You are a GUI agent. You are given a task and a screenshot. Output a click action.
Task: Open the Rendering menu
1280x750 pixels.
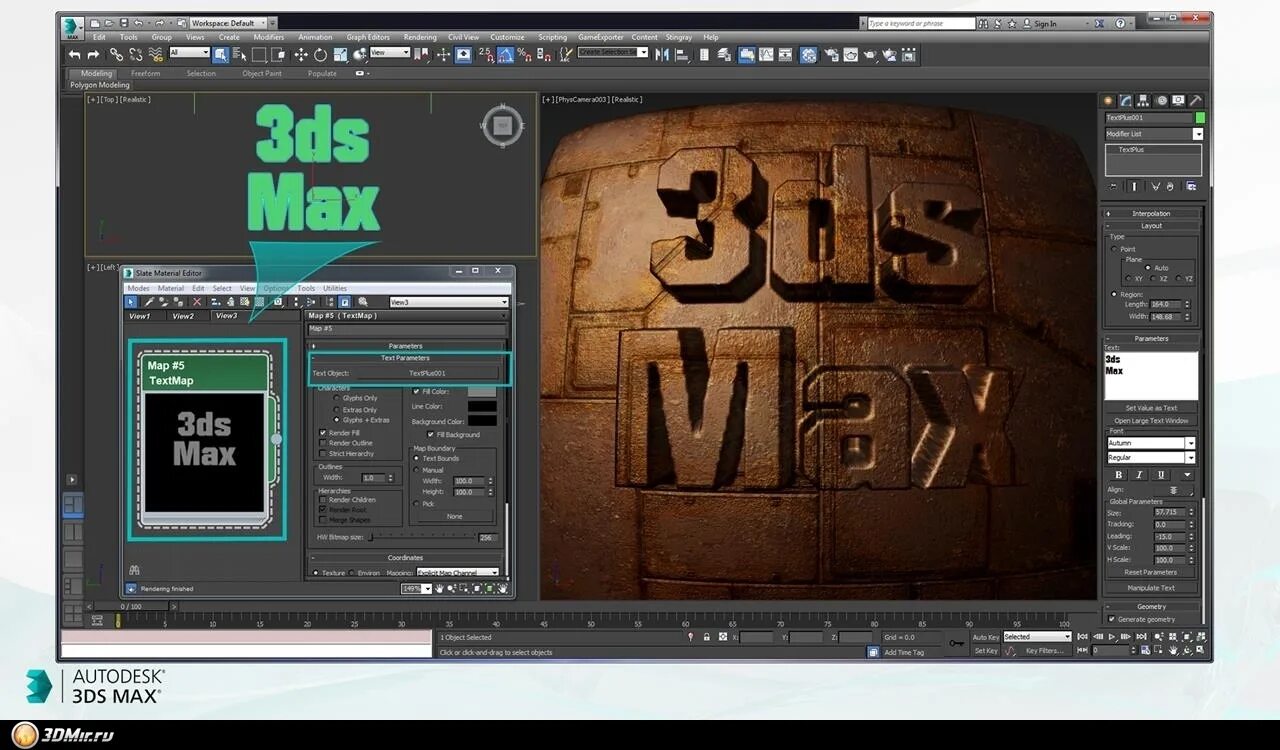point(420,37)
